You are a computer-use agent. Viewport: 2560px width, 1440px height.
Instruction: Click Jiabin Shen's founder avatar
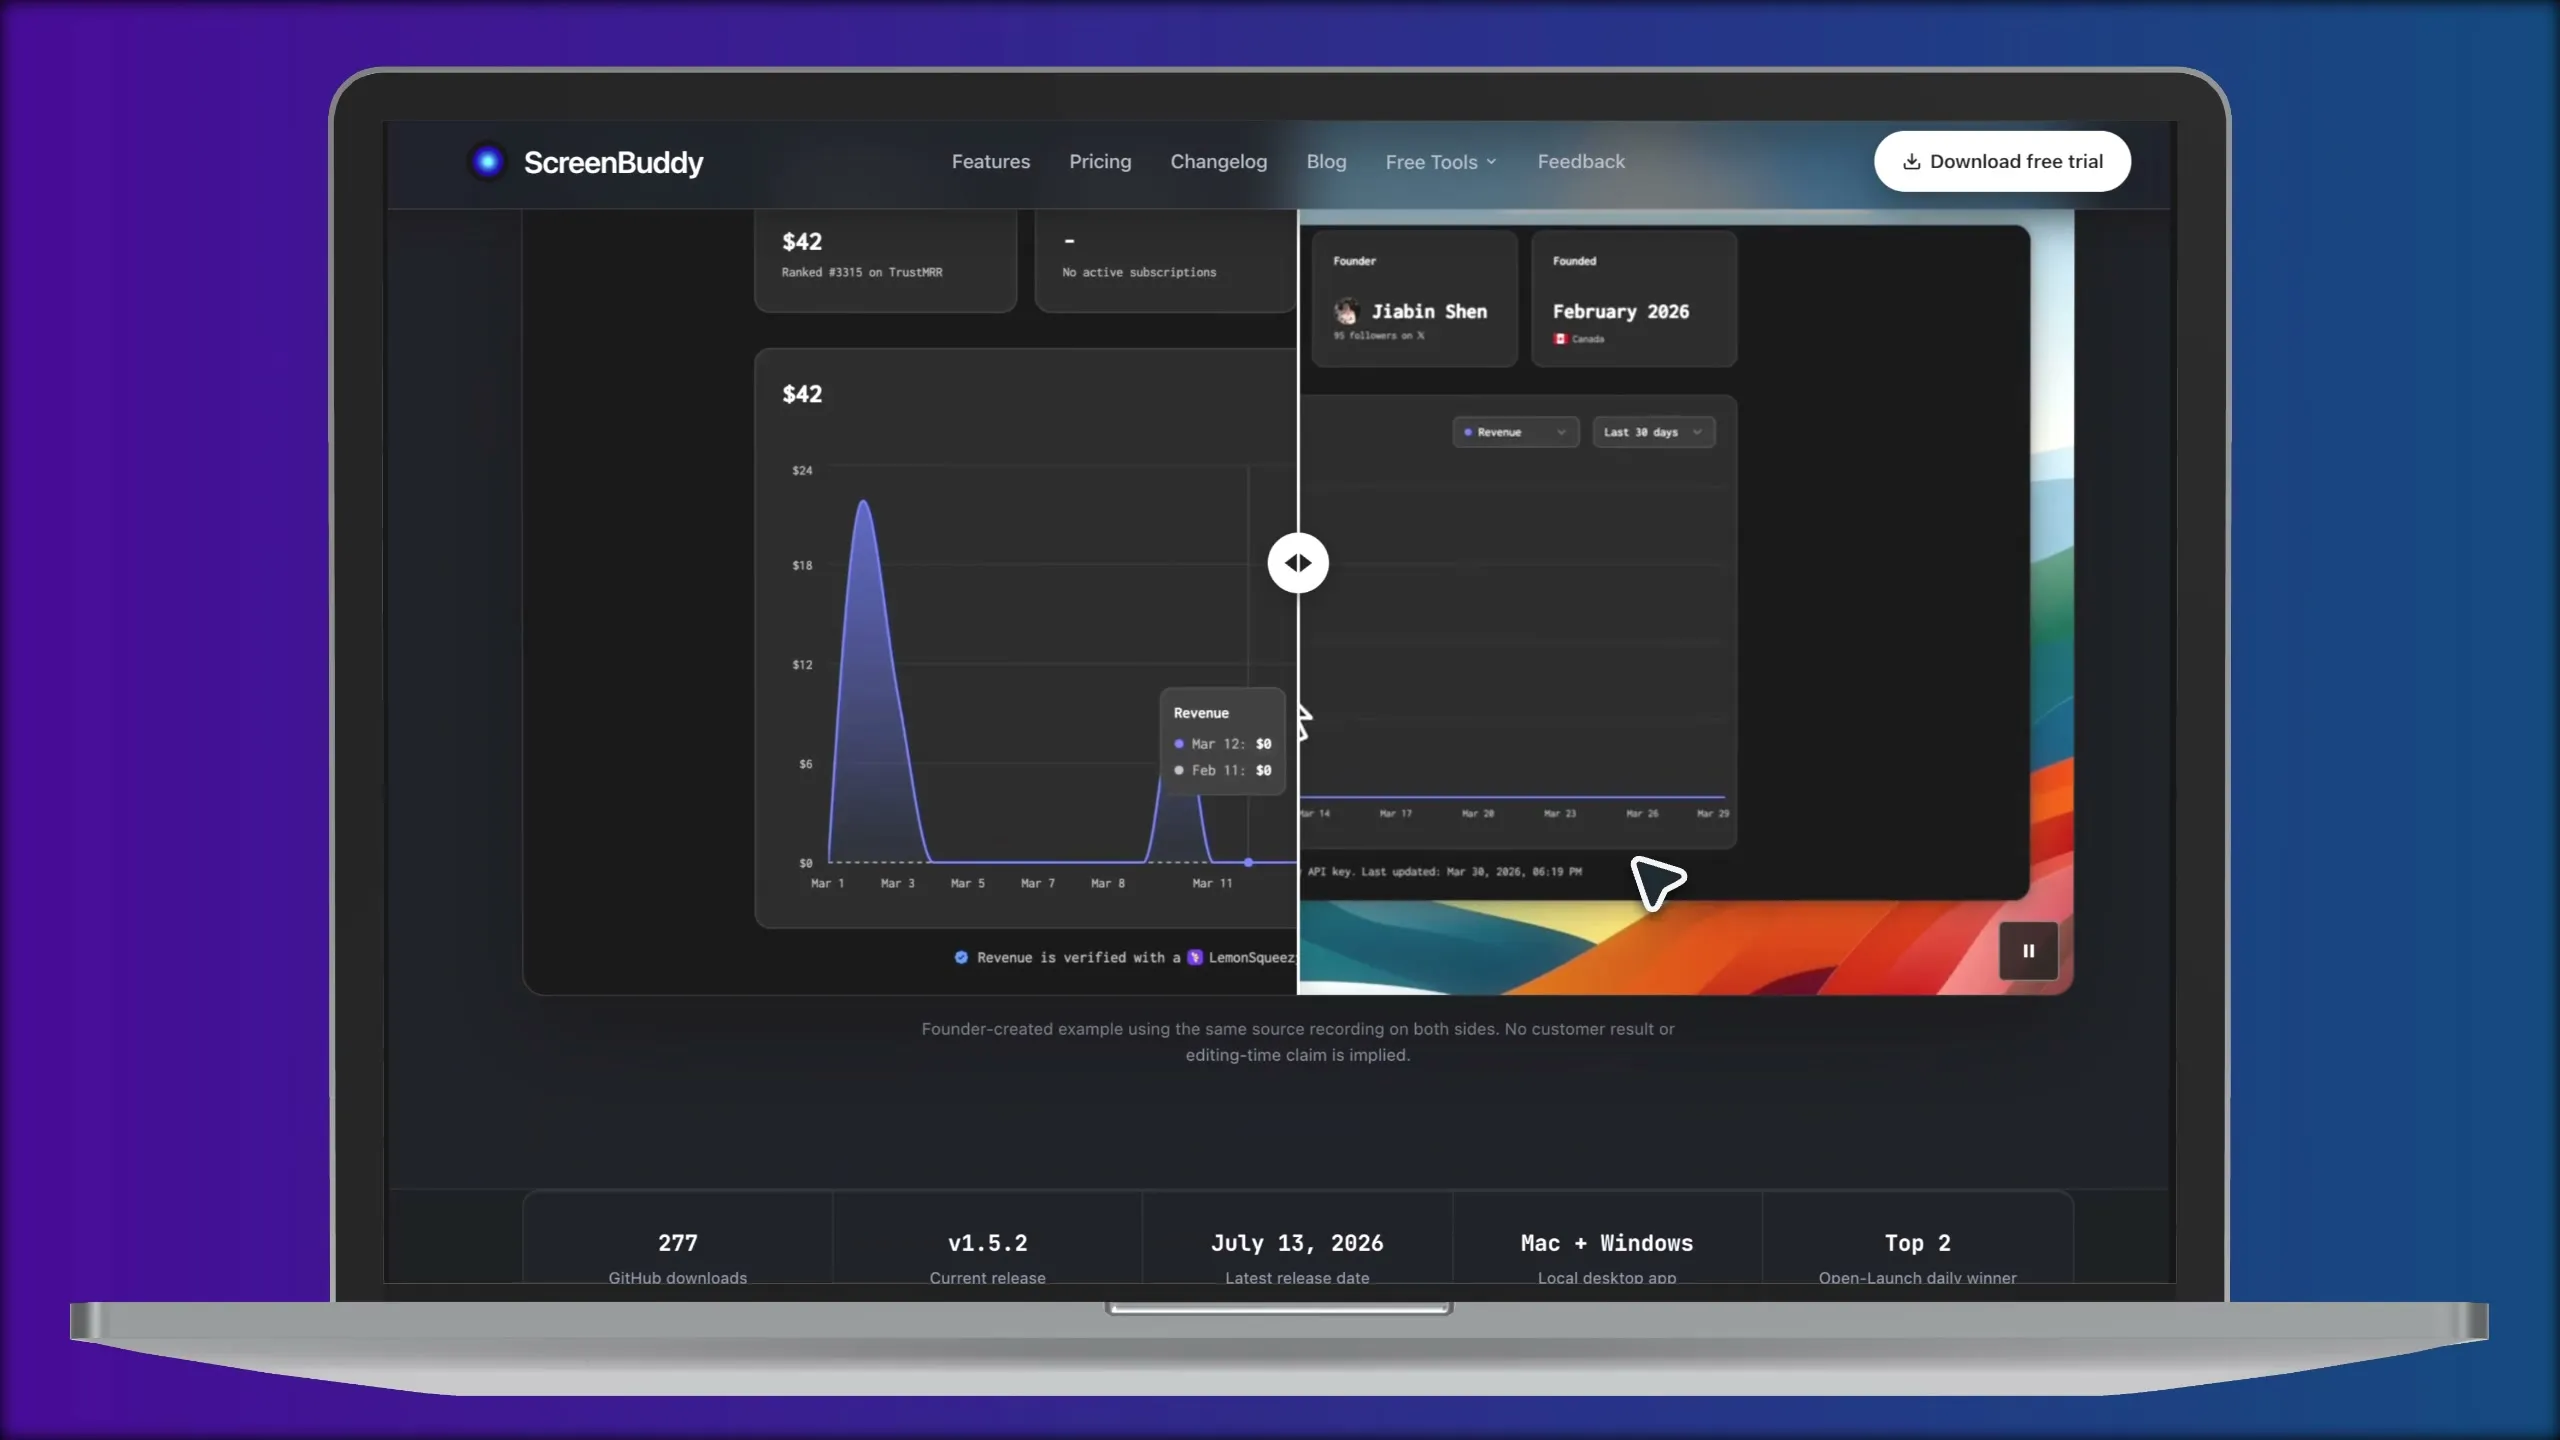click(x=1347, y=311)
